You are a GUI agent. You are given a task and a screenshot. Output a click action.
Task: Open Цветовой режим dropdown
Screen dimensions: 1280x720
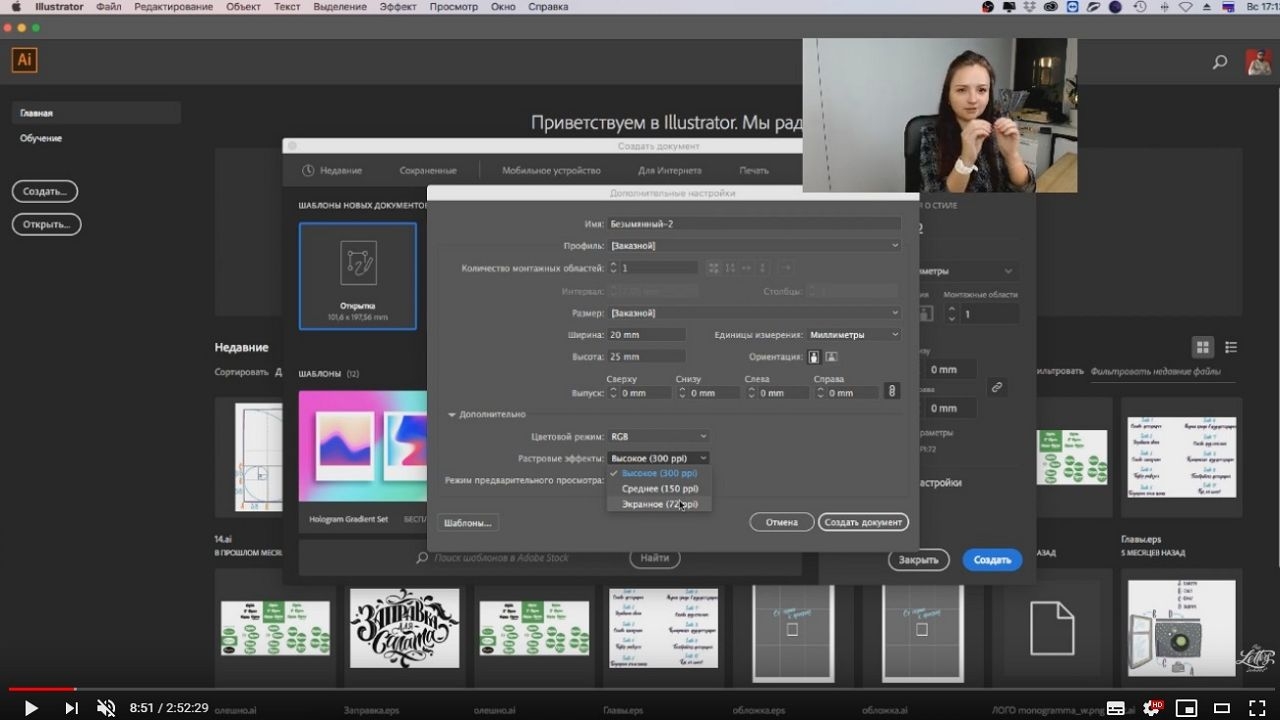pyautogui.click(x=659, y=436)
